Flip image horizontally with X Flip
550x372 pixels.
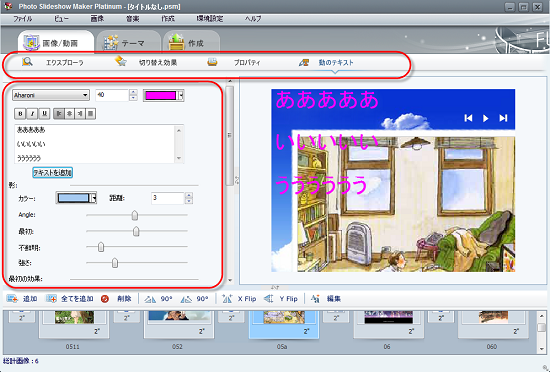pyautogui.click(x=227, y=299)
